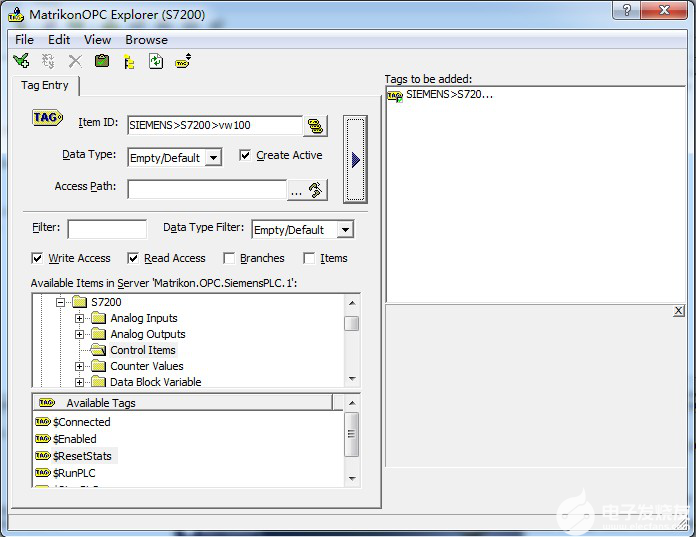Viewport: 696px width, 537px height.
Task: Click the tree scrollbar down arrow
Action: pyautogui.click(x=352, y=379)
